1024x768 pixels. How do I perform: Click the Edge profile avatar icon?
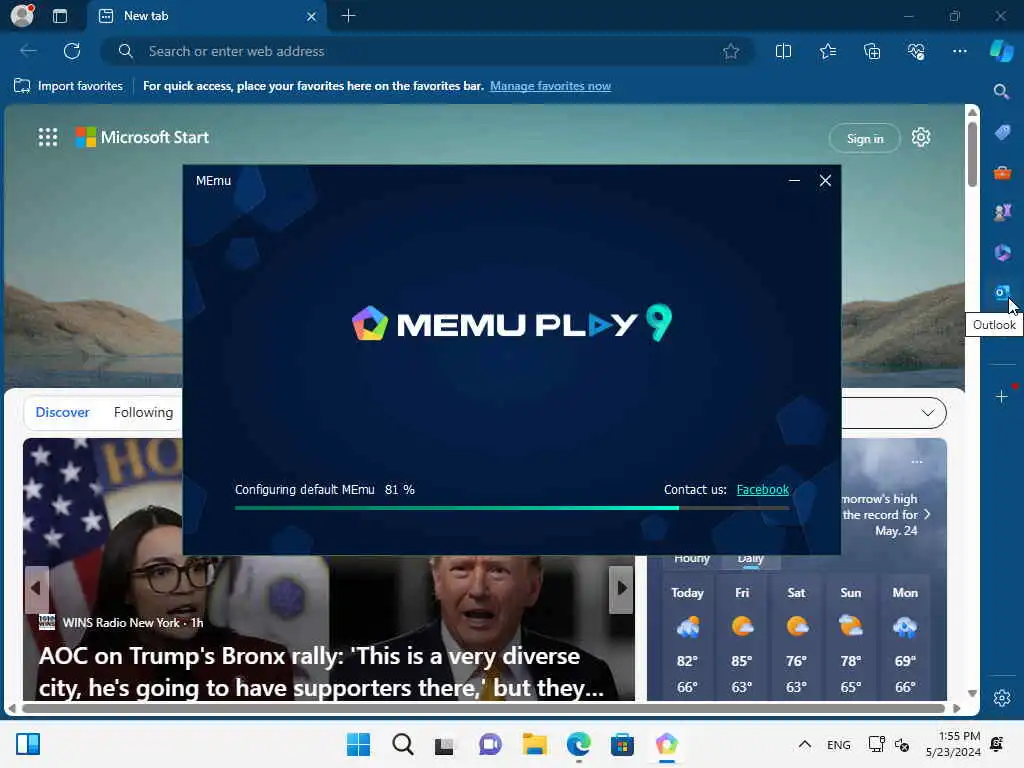tap(22, 15)
